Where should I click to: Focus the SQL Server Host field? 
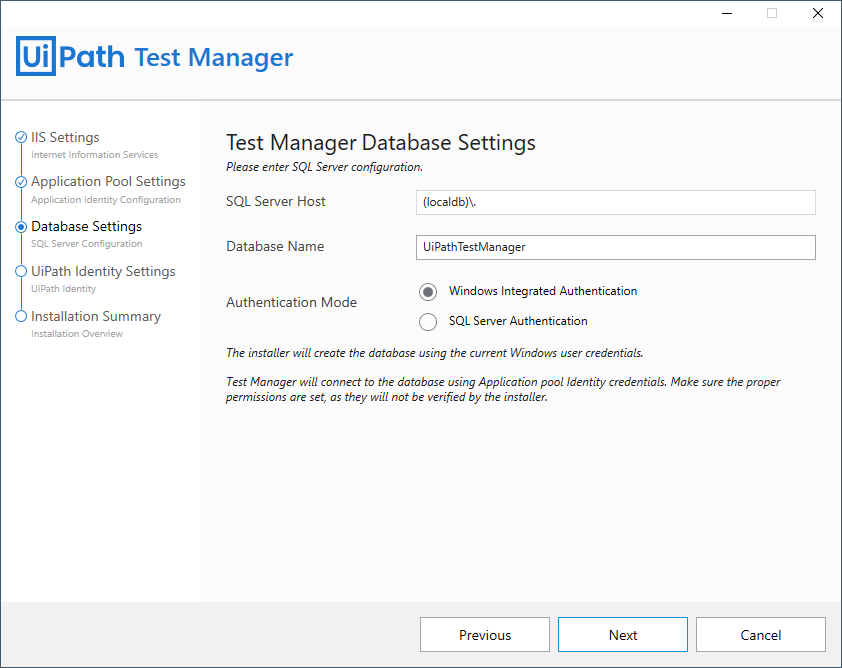coord(616,202)
